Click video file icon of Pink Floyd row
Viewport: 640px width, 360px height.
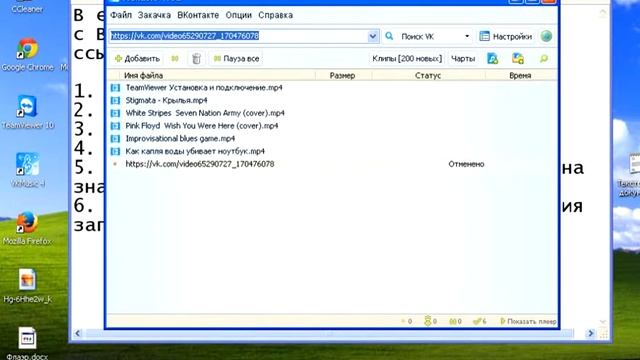pyautogui.click(x=116, y=126)
